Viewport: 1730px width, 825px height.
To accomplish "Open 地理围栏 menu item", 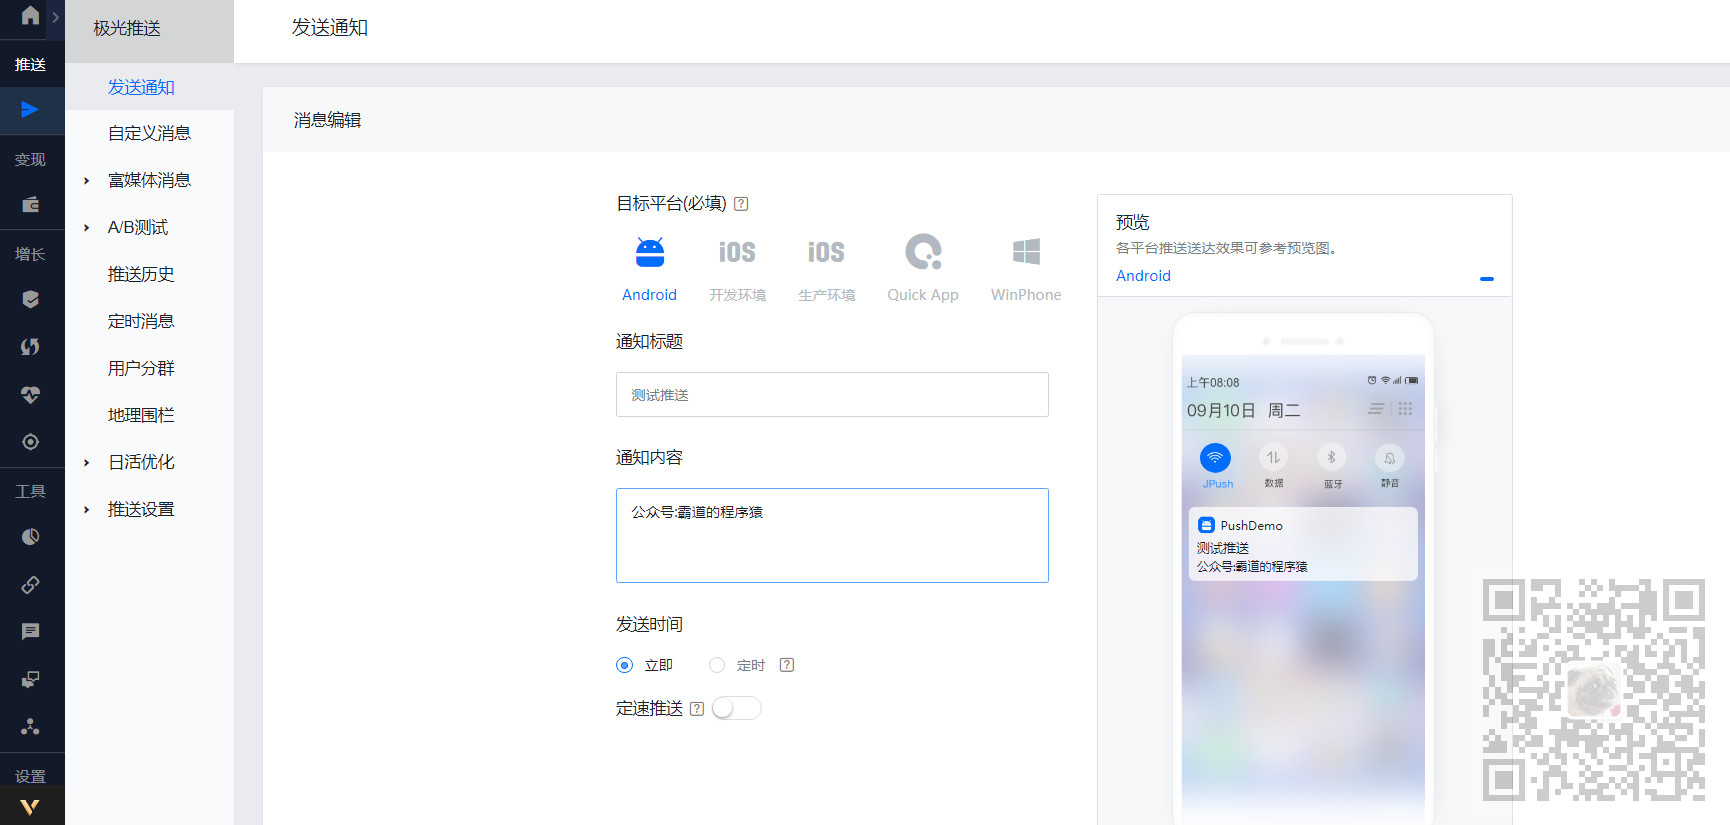I will (x=141, y=415).
